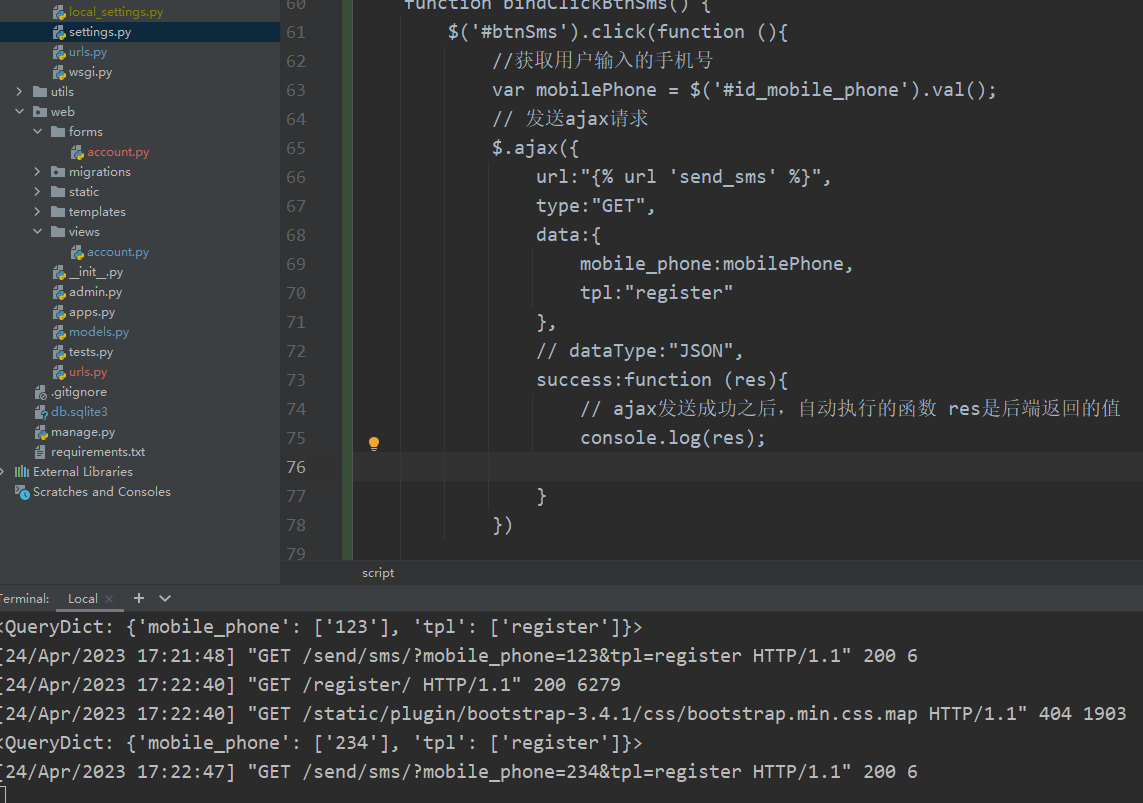Click the admin.py Python file icon
Viewport: 1143px width, 803px height.
pos(59,292)
